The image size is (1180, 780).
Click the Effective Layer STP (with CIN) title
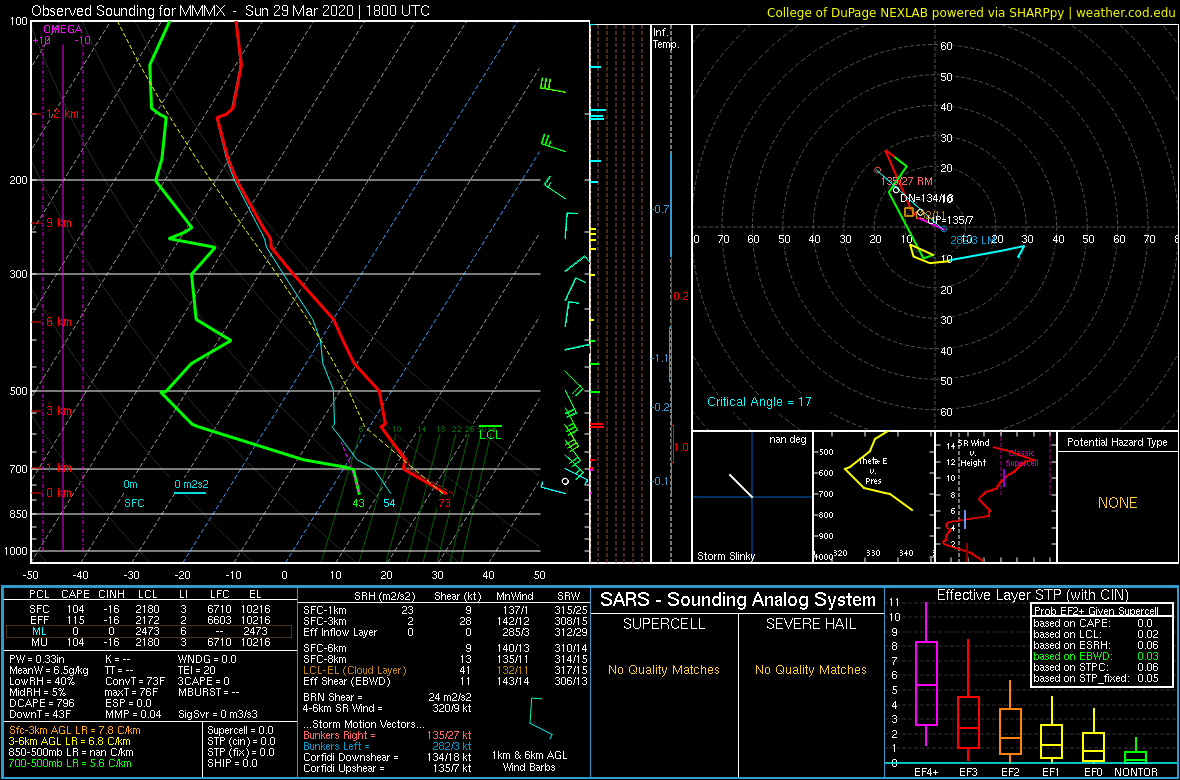1031,596
